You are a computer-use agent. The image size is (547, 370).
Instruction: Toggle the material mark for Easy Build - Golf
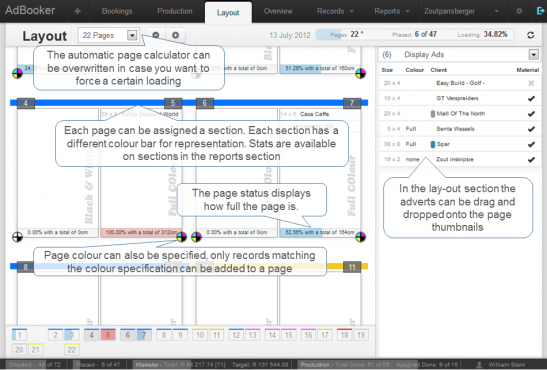click(531, 83)
